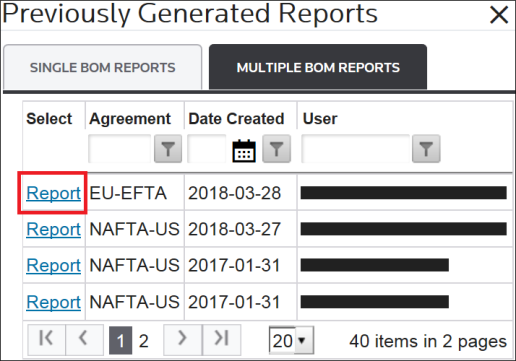Focus the User filter text box
The height and width of the screenshot is (361, 516).
356,149
